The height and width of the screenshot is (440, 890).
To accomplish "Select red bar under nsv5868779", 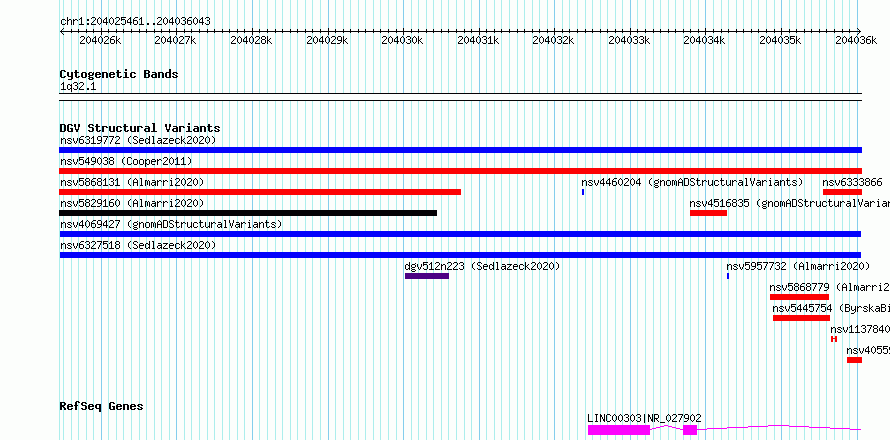I will (x=799, y=297).
